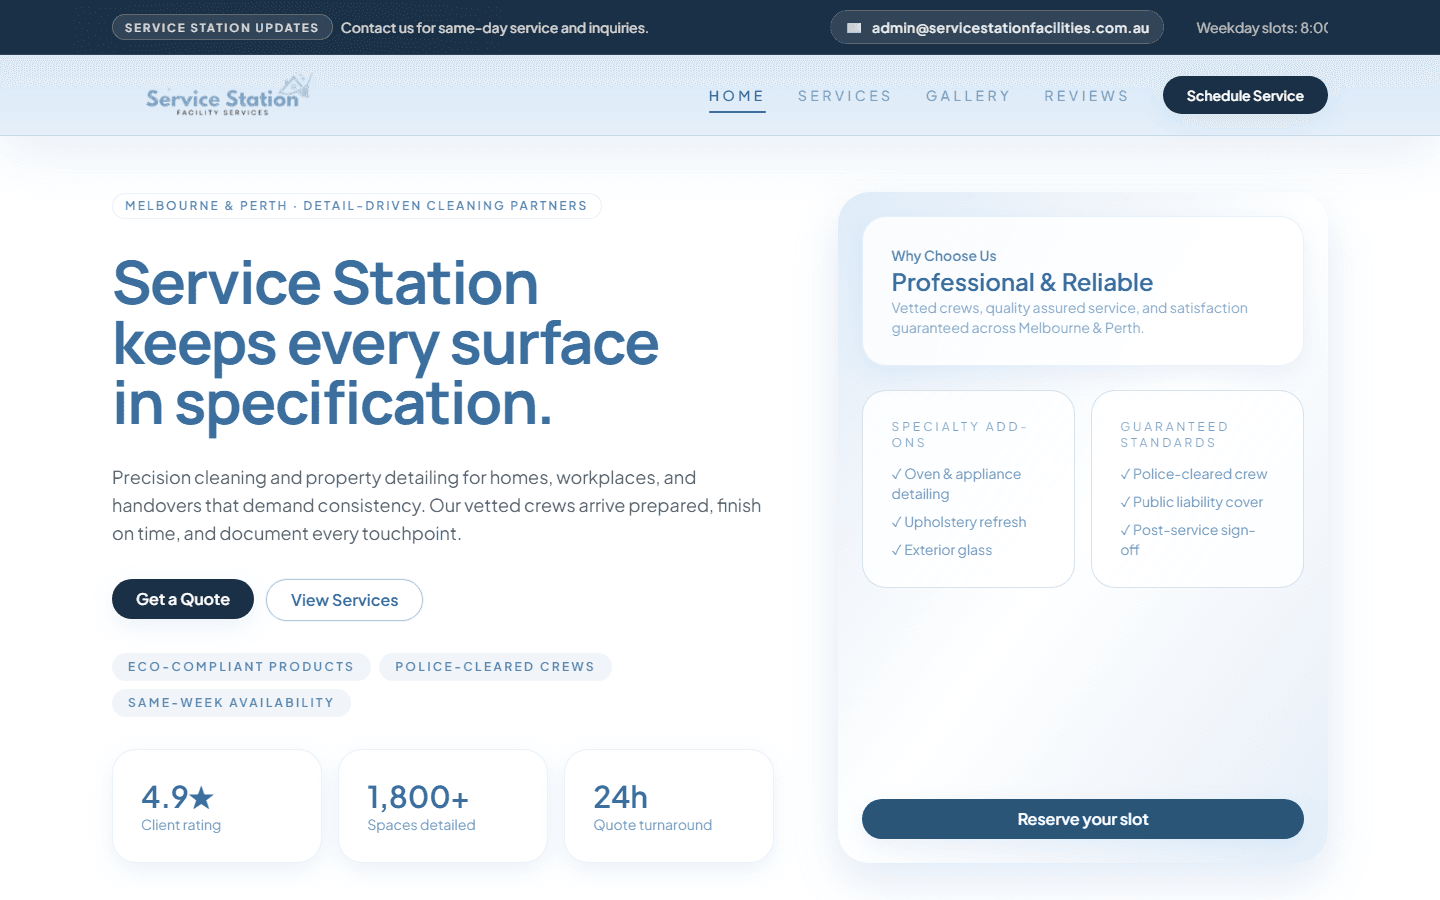
Task: Click the Post-service sign-off item
Action: pyautogui.click(x=1188, y=540)
